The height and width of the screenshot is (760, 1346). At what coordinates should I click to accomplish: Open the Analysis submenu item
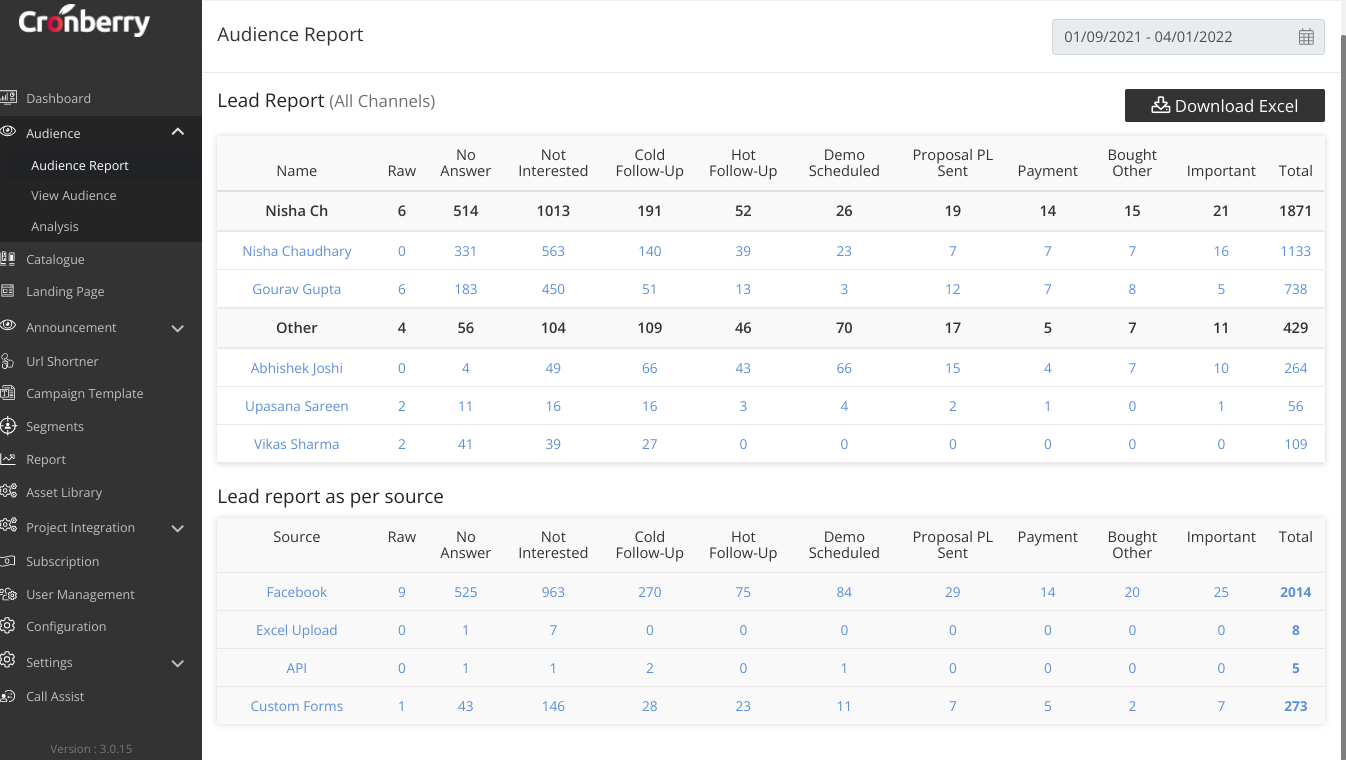pyautogui.click(x=55, y=226)
